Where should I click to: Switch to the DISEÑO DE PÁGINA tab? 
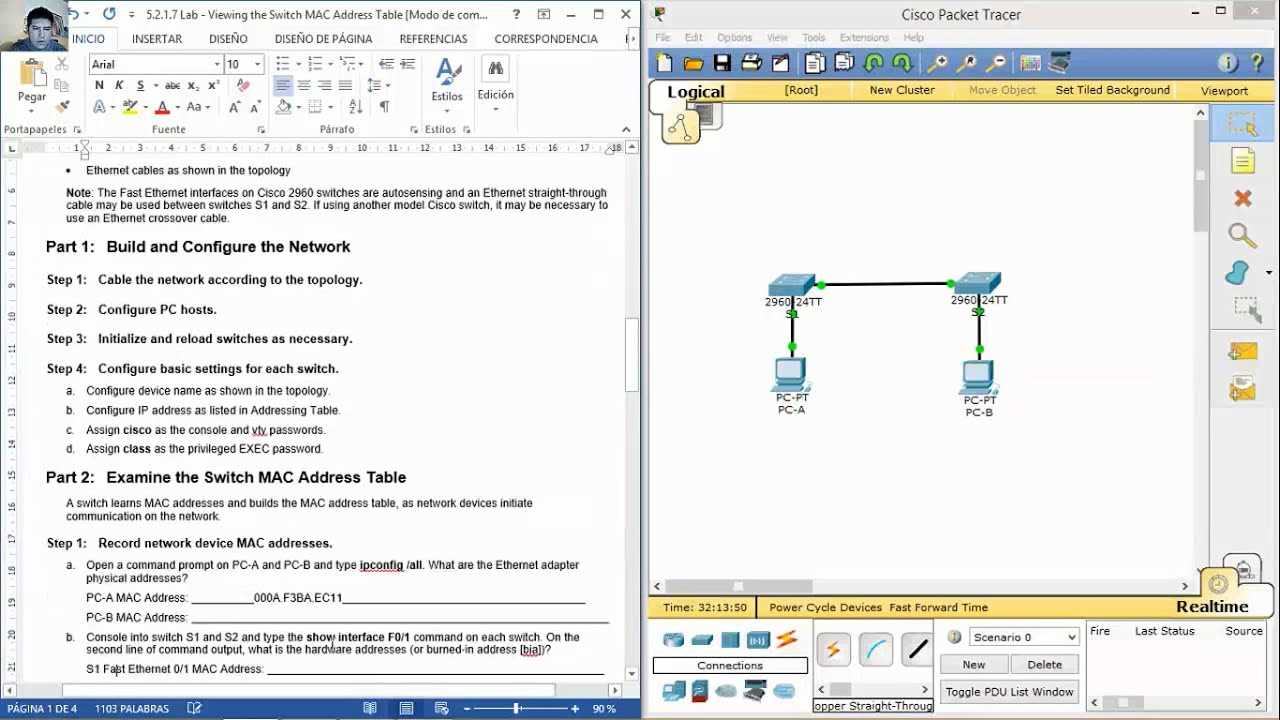[323, 39]
